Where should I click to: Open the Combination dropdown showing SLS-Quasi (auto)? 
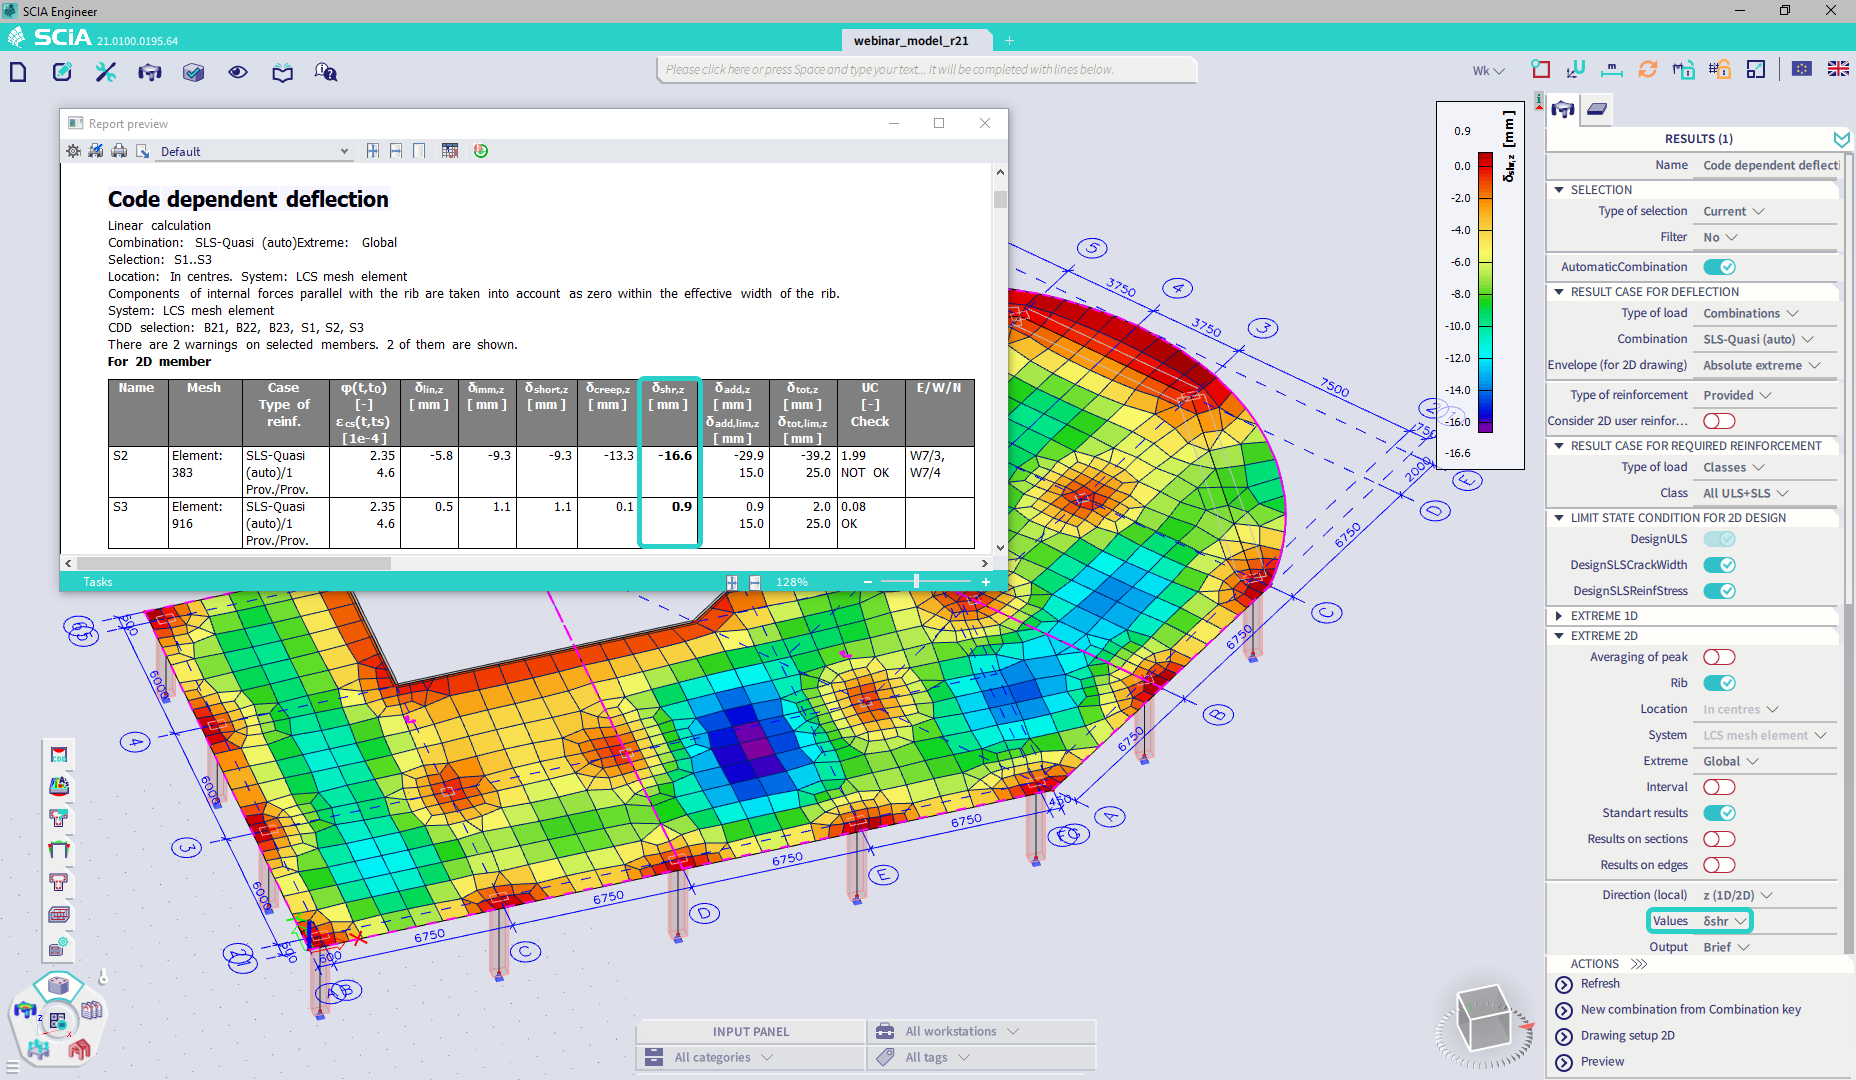(x=1760, y=339)
